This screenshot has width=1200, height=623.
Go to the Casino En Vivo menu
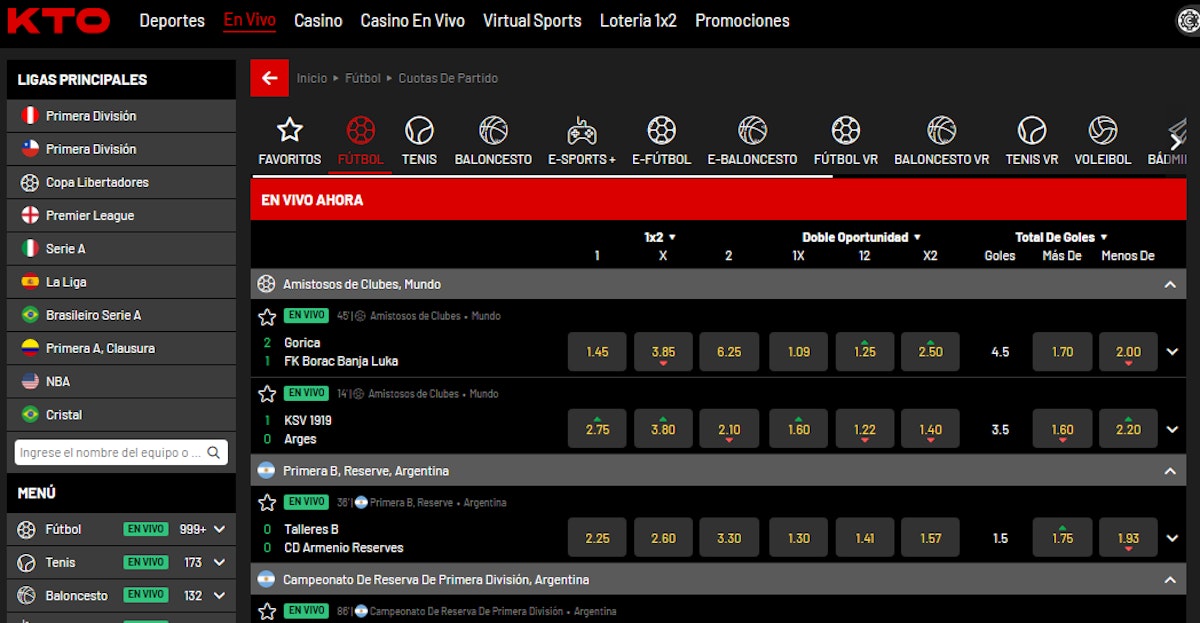pyautogui.click(x=412, y=20)
